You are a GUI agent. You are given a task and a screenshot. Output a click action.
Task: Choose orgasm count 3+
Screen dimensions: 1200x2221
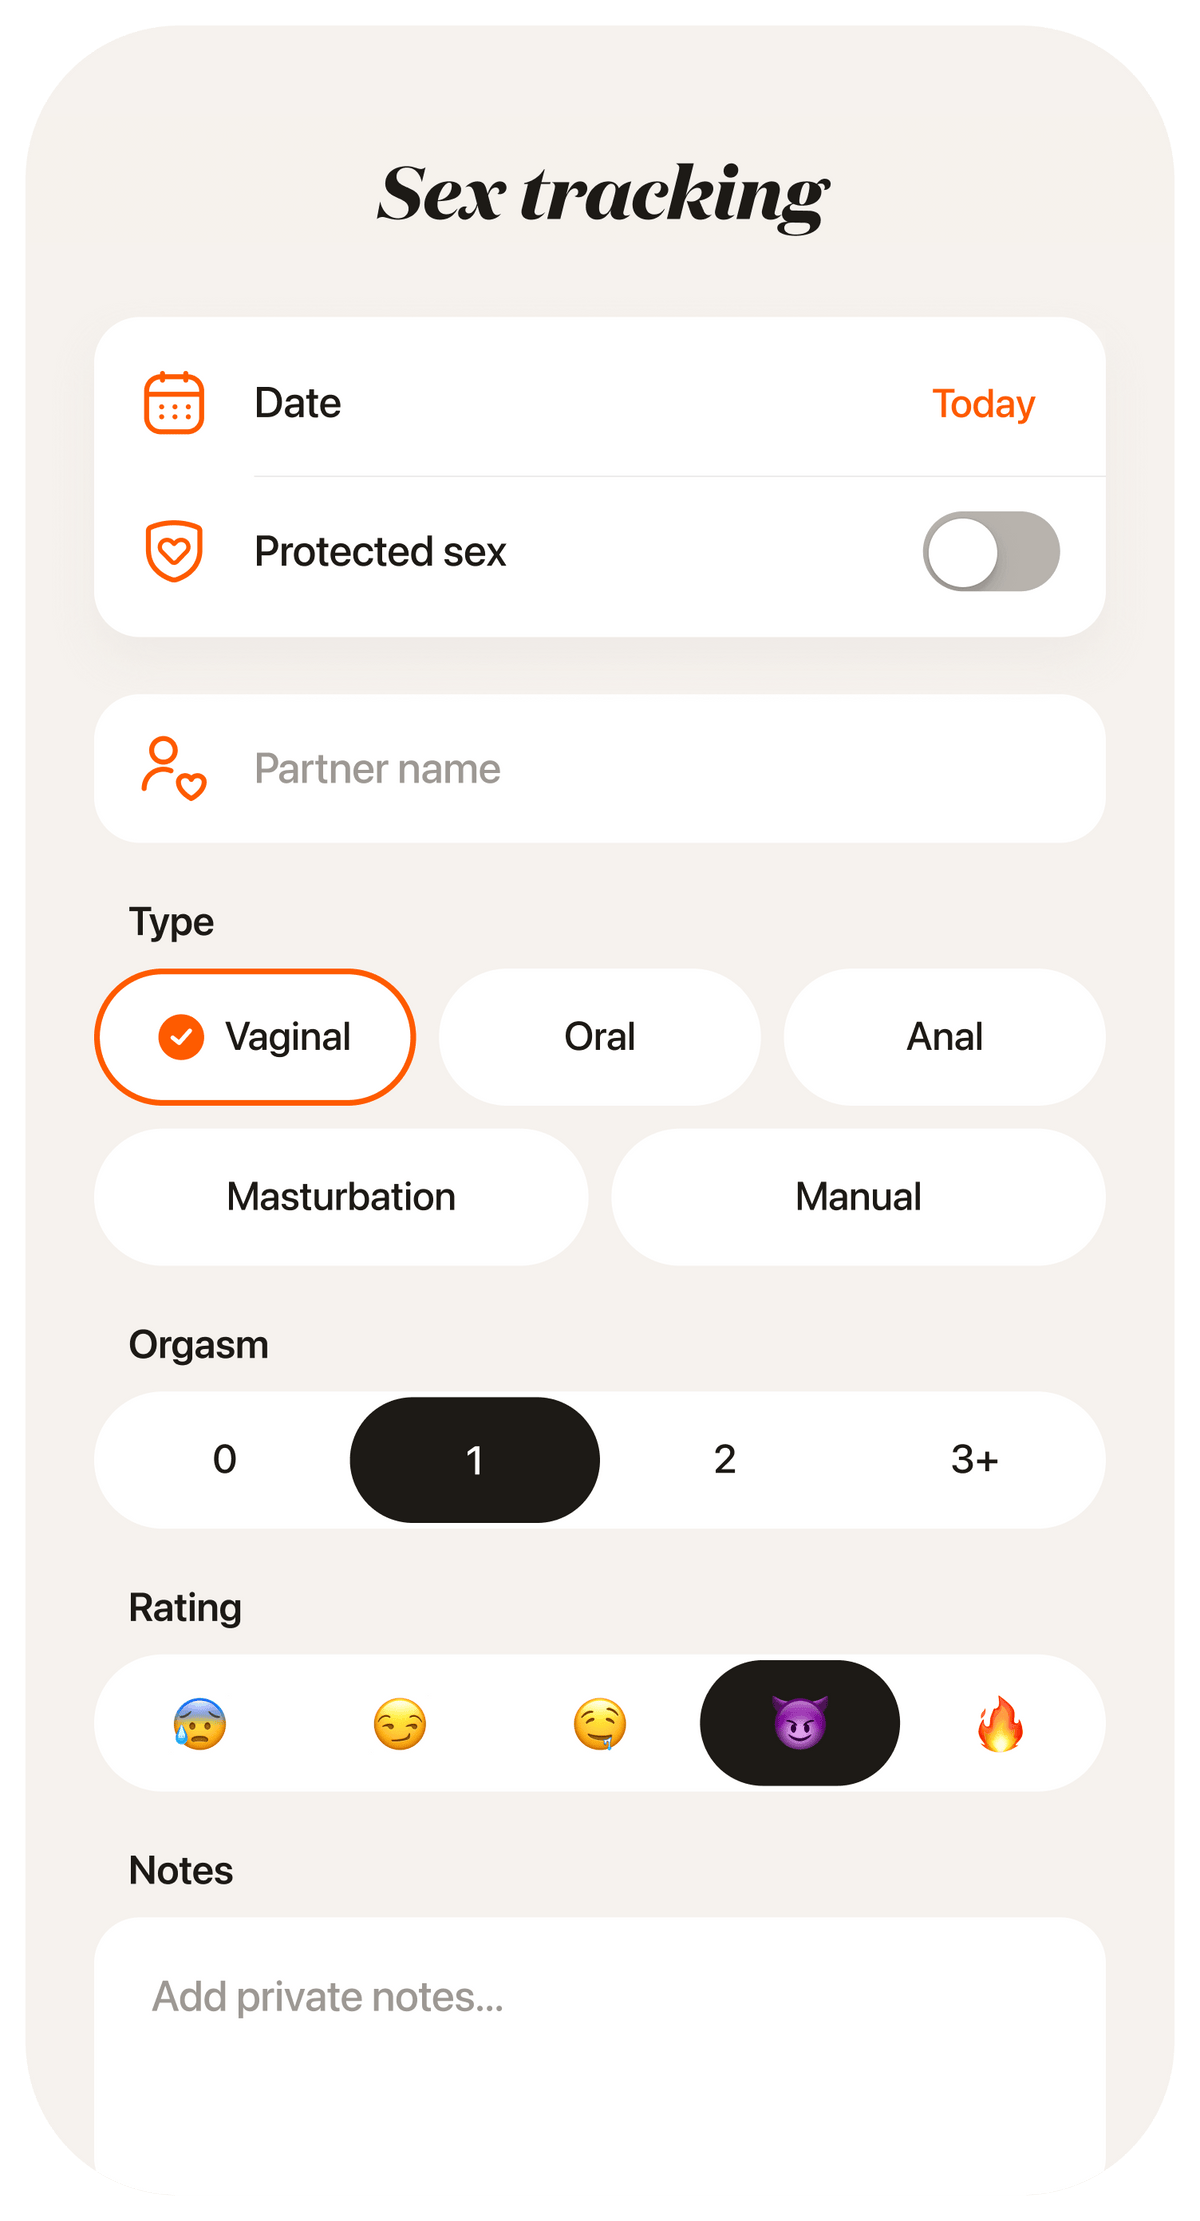[975, 1460]
